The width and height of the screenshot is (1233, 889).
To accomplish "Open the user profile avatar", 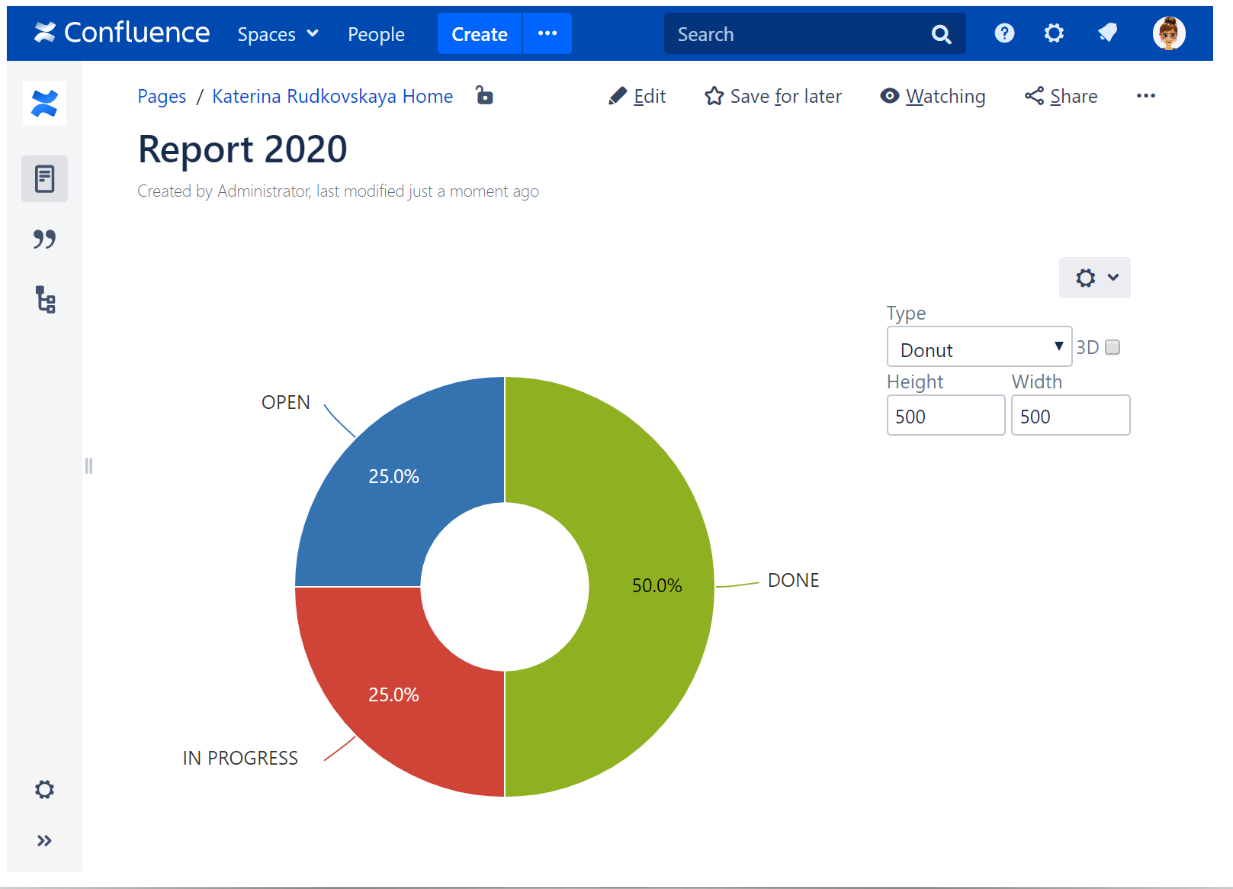I will coord(1168,34).
